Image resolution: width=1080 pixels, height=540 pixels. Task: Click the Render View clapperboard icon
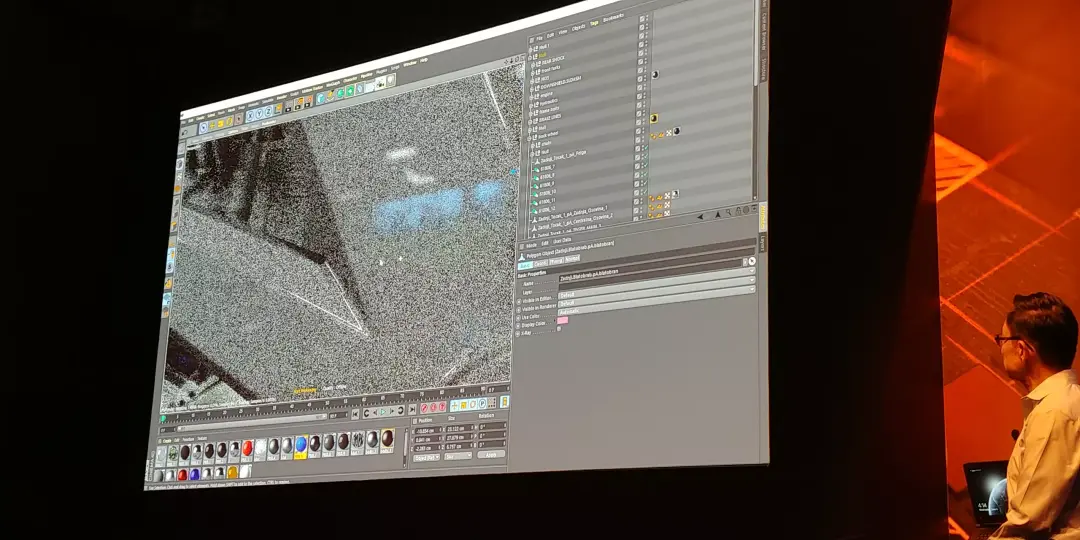click(x=289, y=107)
